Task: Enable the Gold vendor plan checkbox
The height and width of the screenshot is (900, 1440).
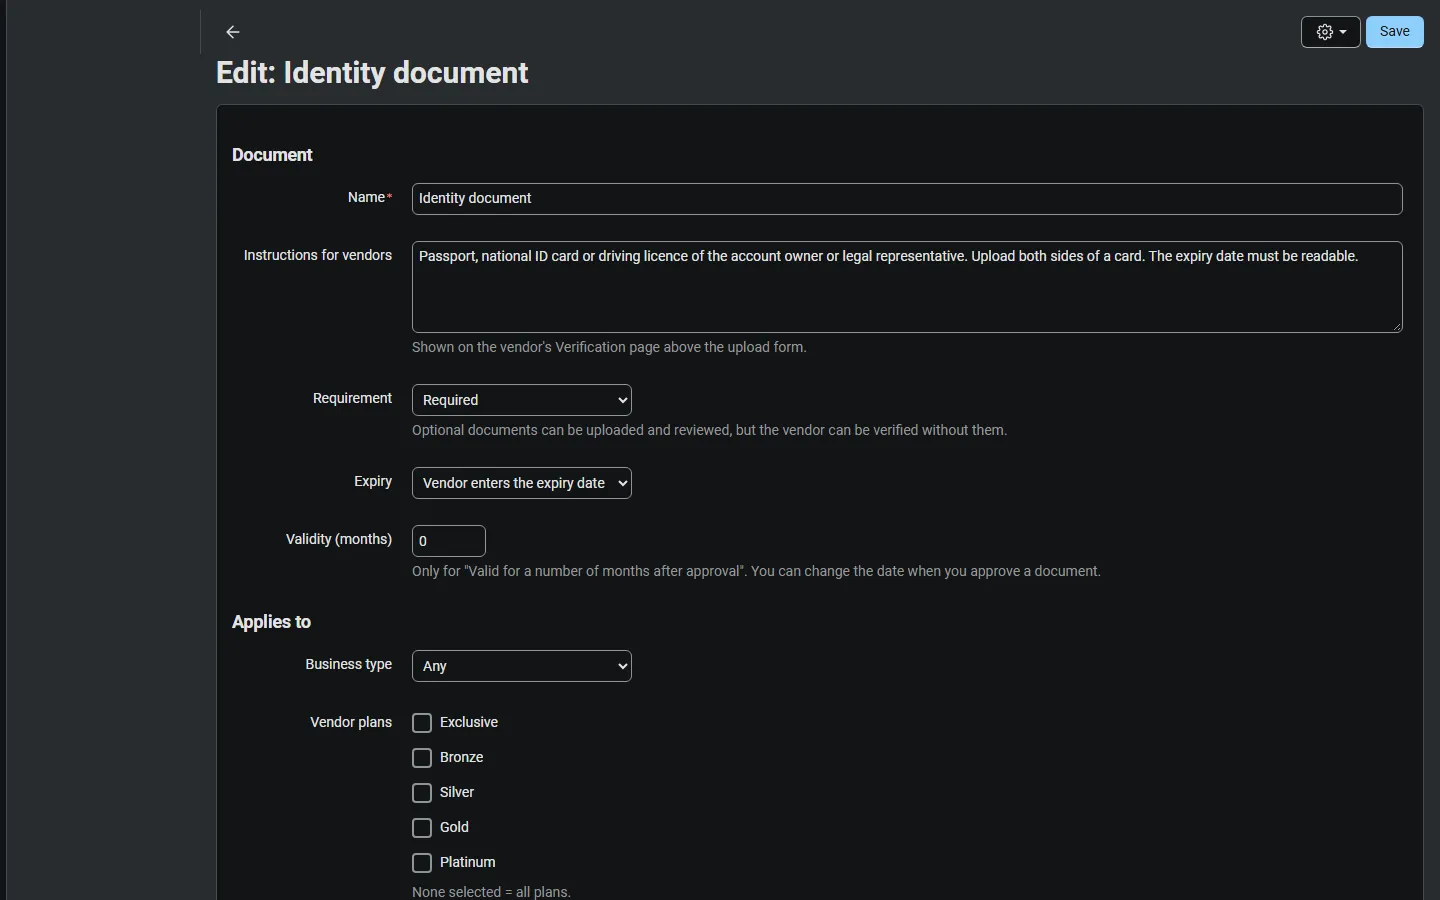Action: pyautogui.click(x=422, y=828)
